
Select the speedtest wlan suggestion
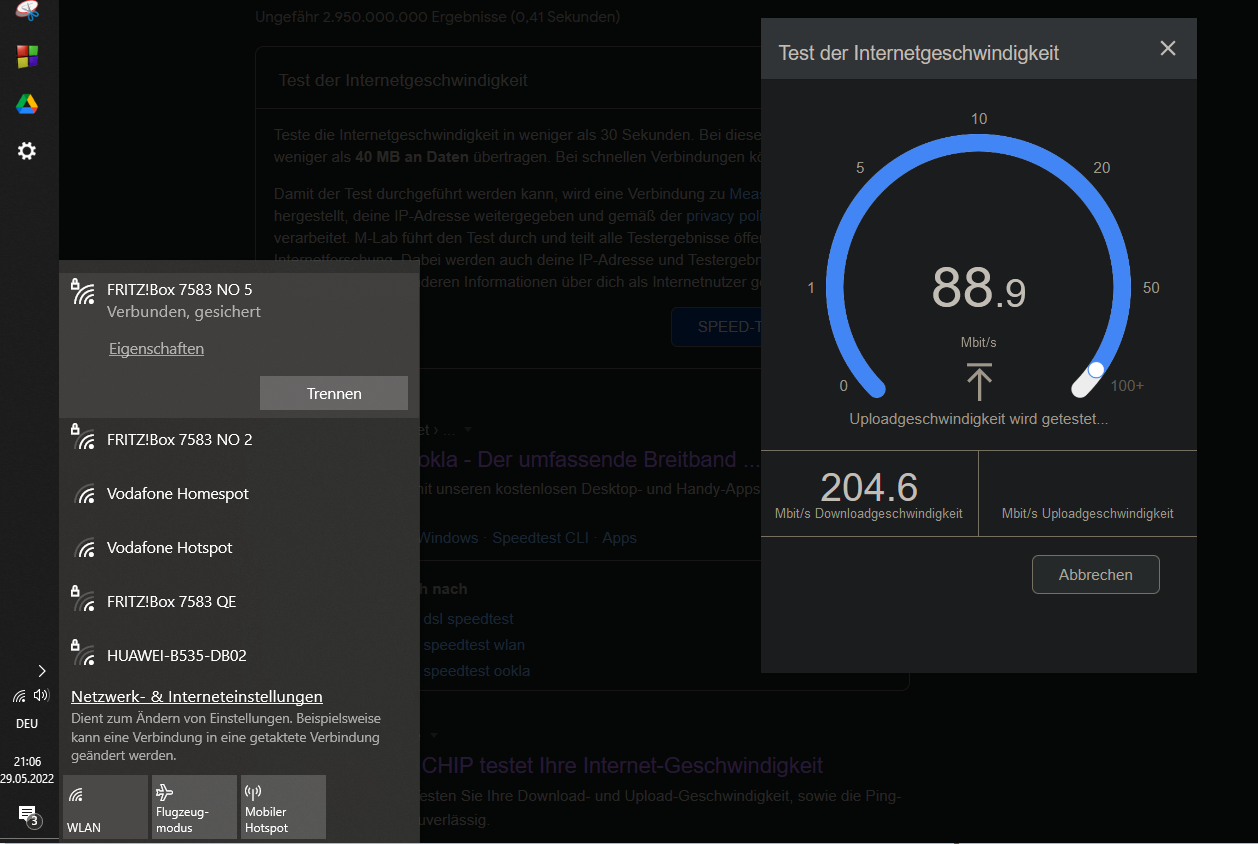[x=473, y=645]
